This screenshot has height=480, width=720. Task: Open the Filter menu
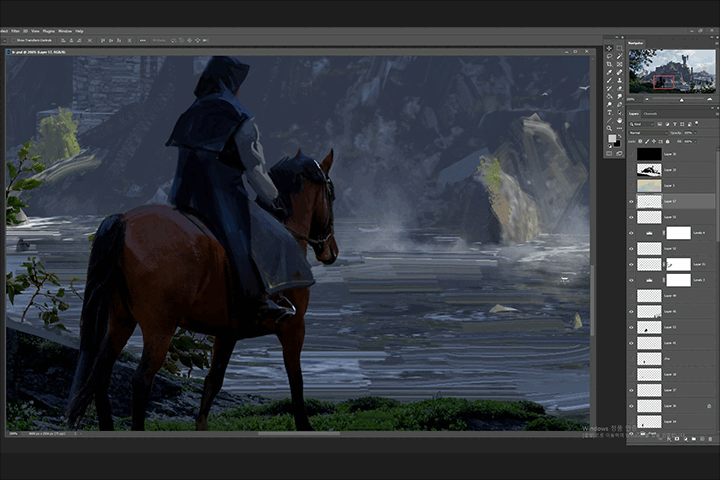coord(15,31)
